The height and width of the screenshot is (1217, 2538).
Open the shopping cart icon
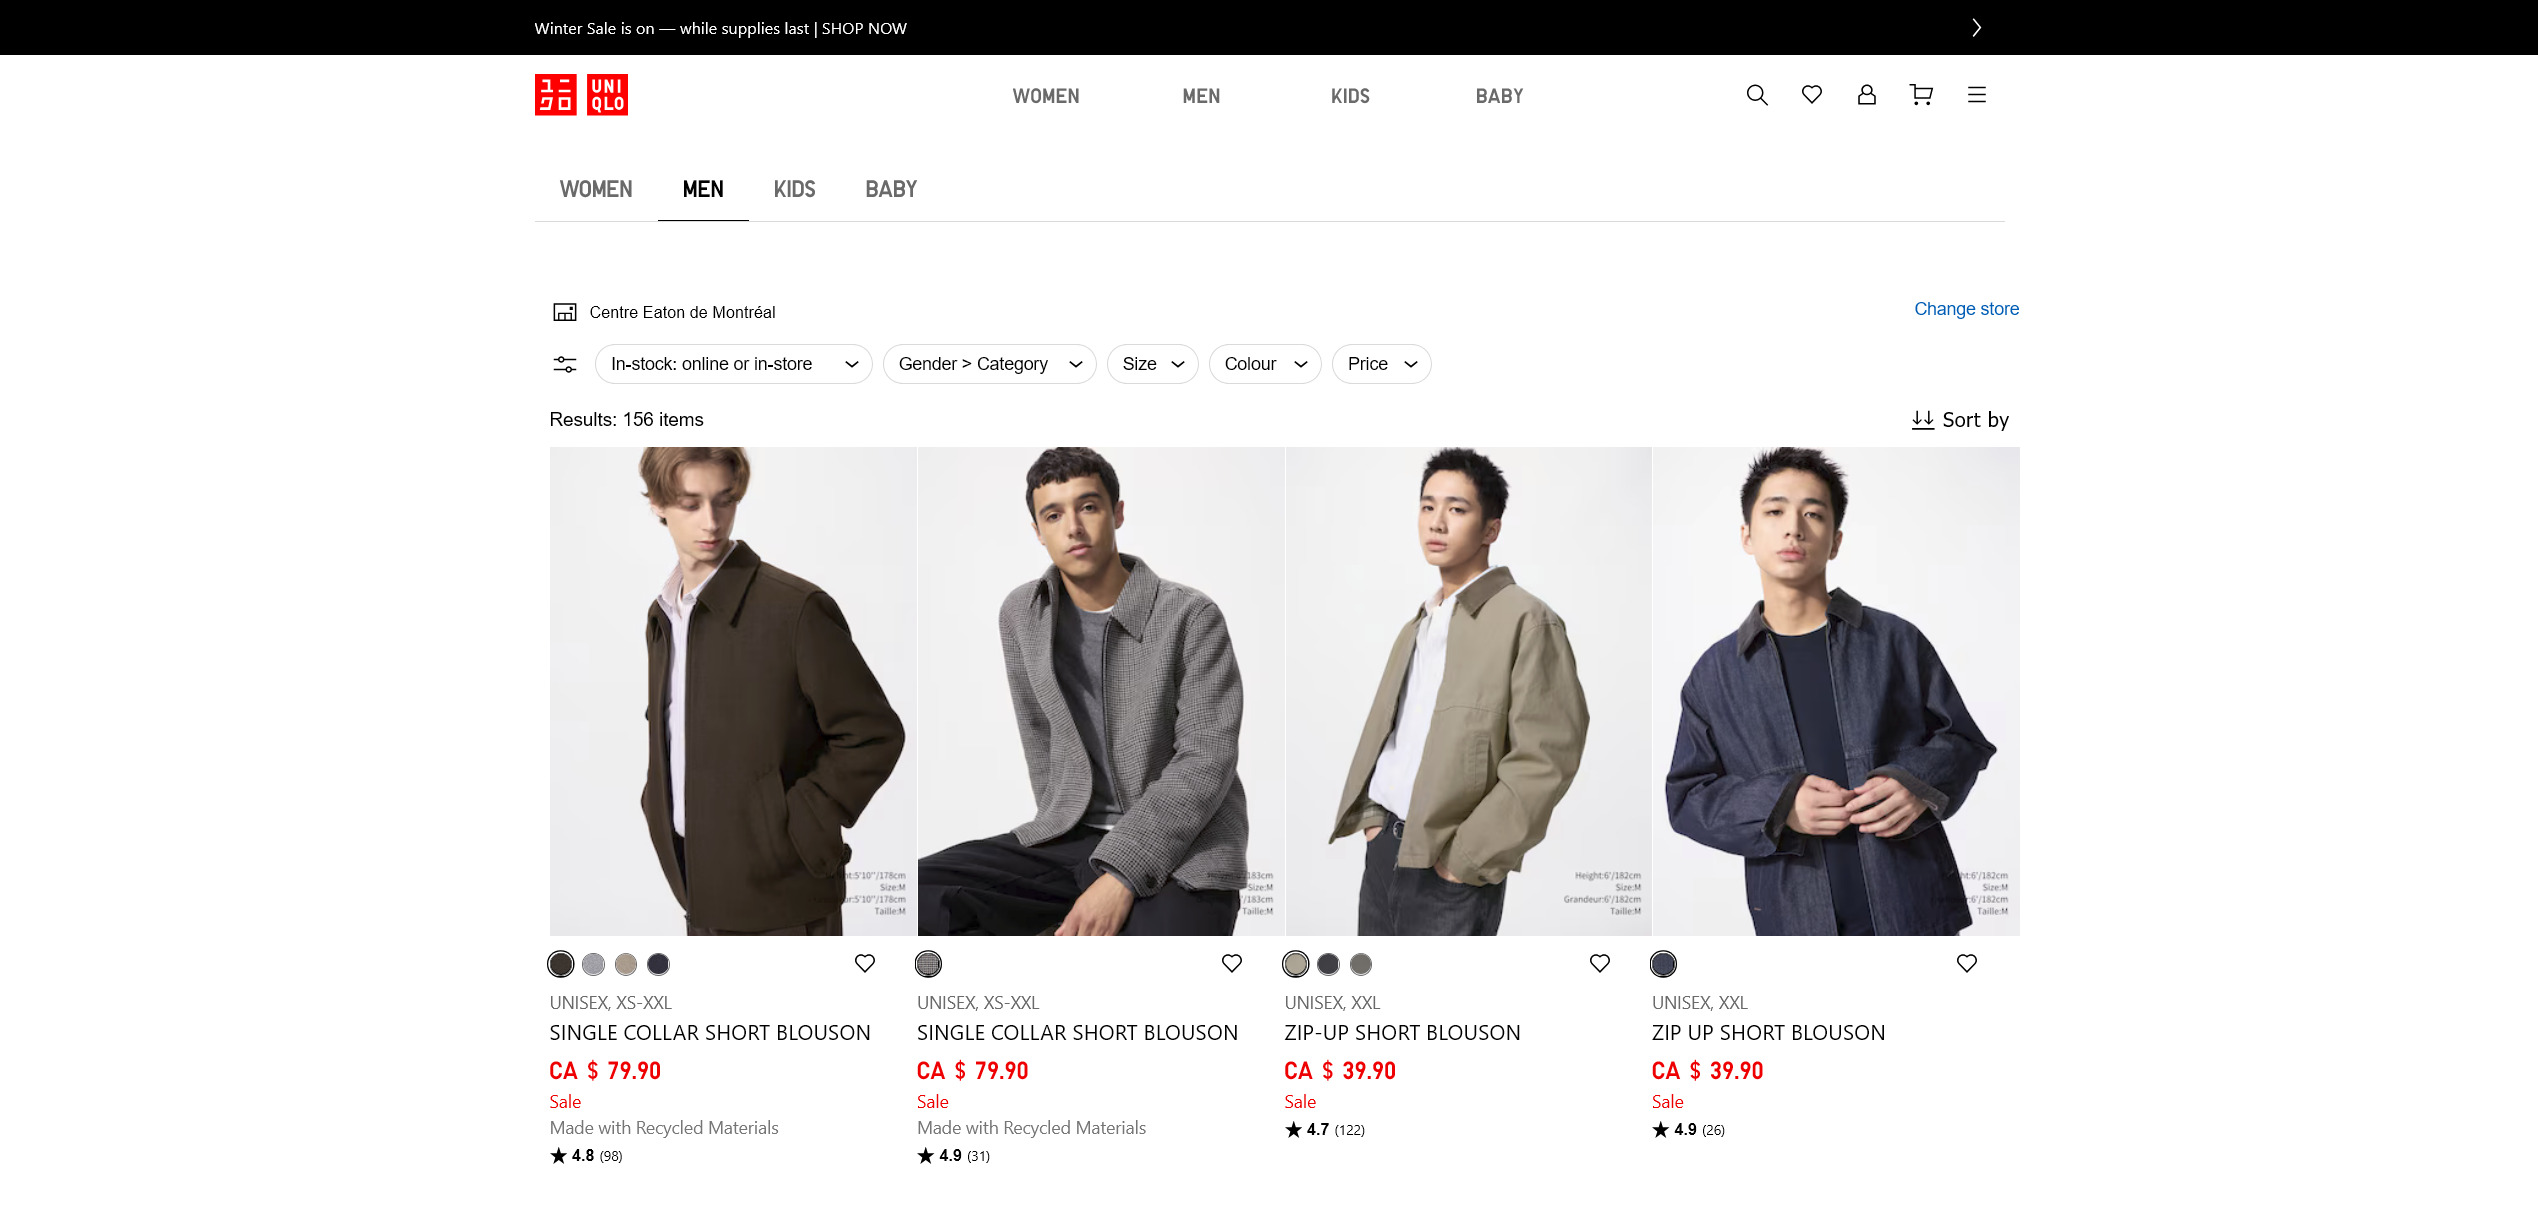1921,95
